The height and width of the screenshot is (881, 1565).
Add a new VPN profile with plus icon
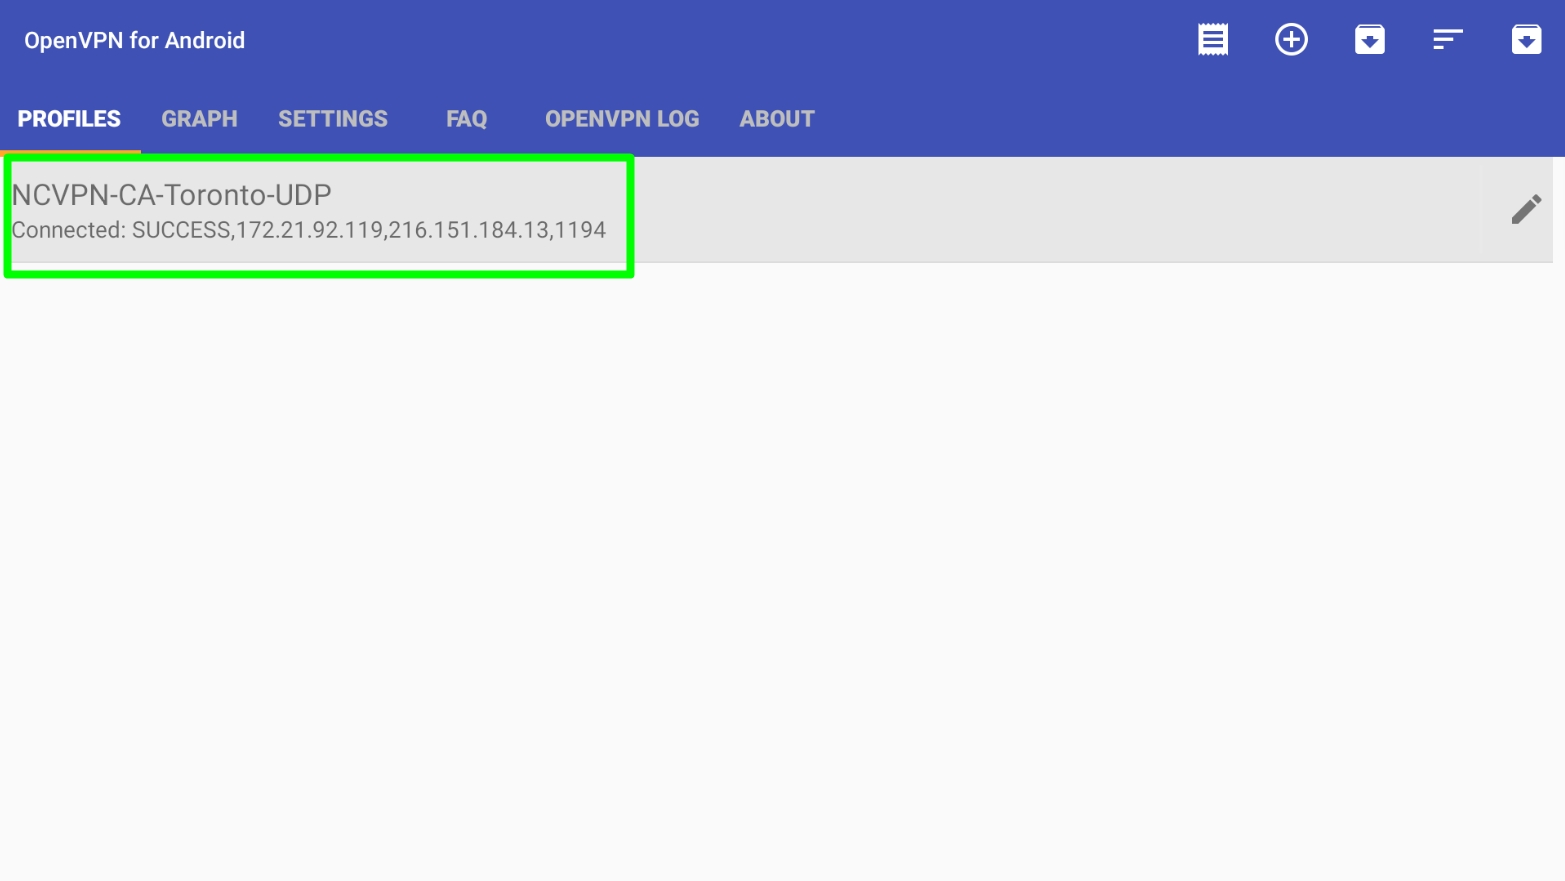click(1291, 40)
